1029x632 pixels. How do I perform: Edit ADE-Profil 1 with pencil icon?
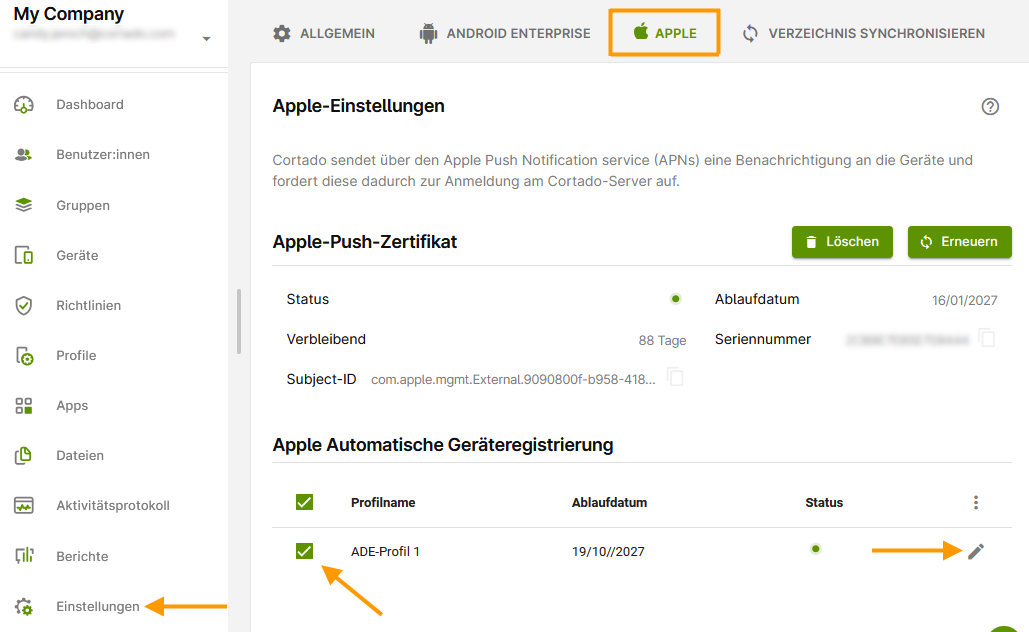coord(976,551)
